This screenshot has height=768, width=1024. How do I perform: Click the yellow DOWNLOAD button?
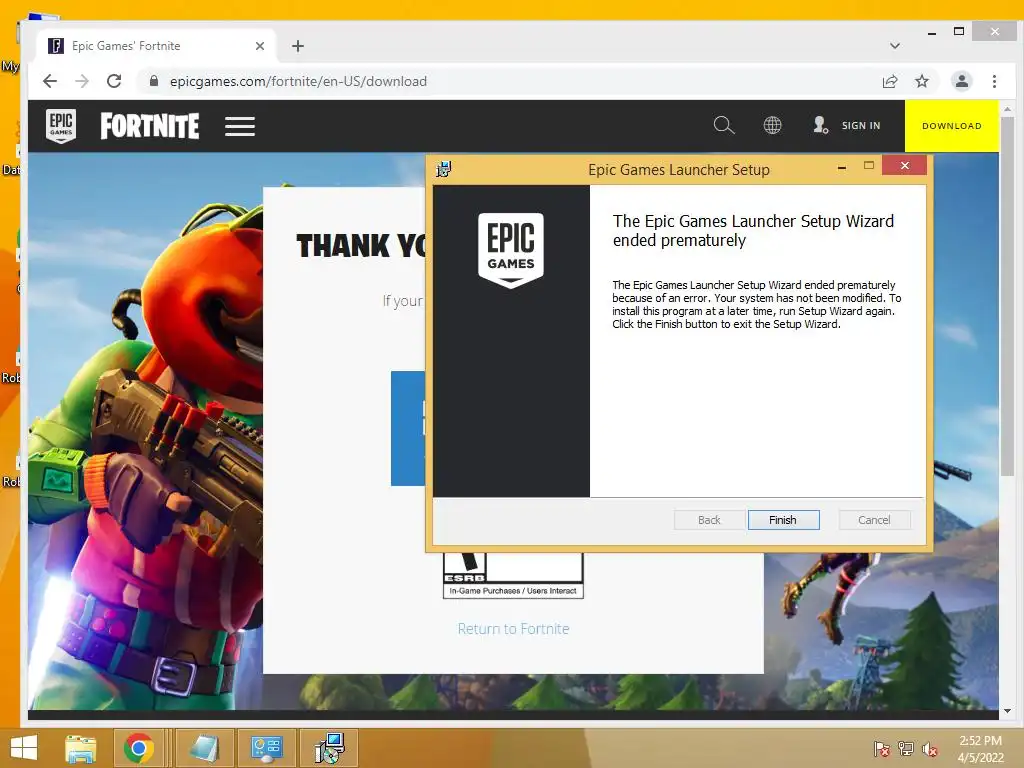[x=952, y=125]
